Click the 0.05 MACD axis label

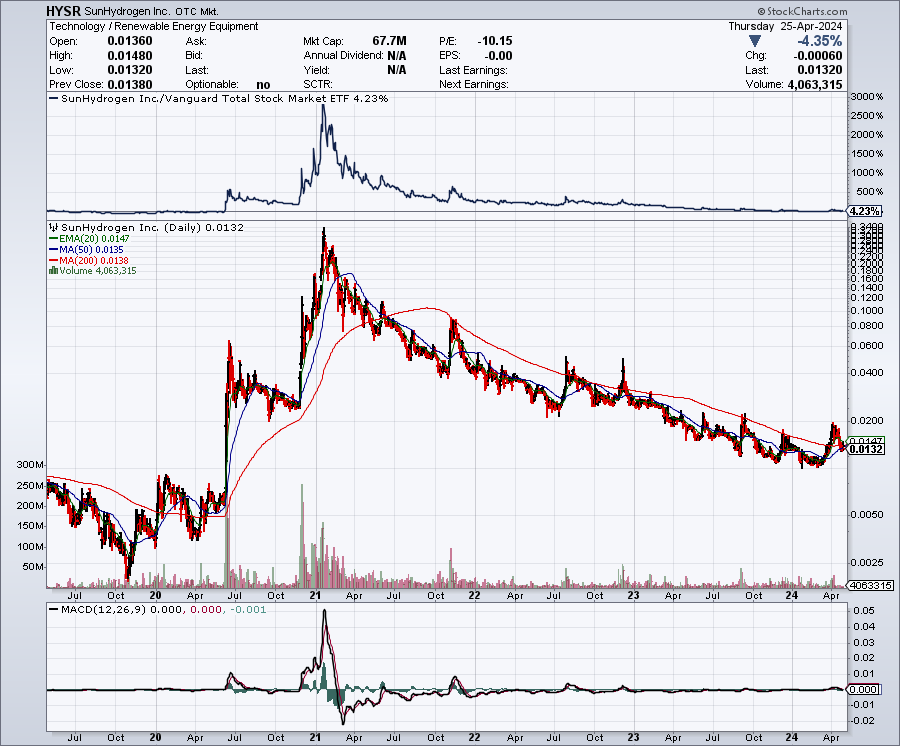click(x=864, y=611)
